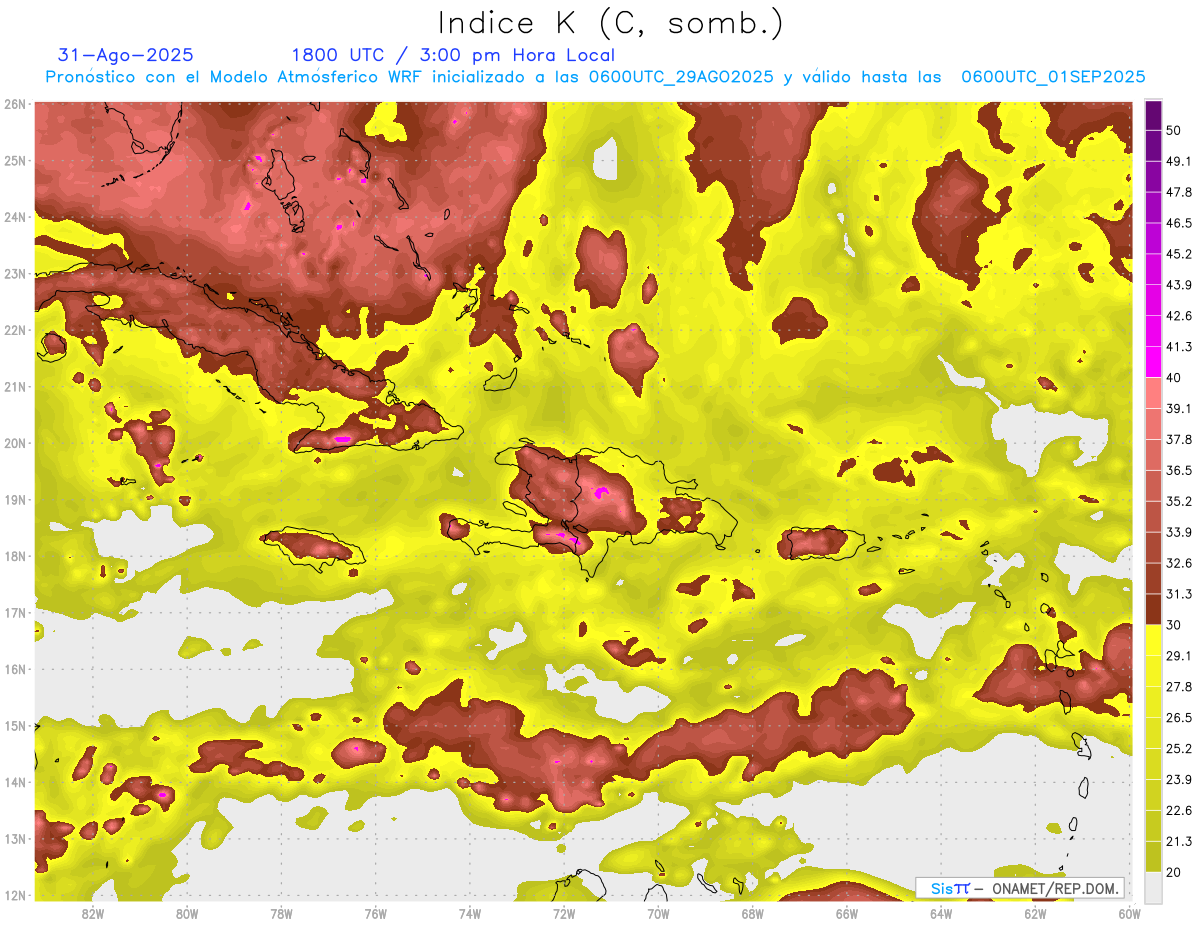Click the grey legend band below 20

pyautogui.click(x=1153, y=887)
